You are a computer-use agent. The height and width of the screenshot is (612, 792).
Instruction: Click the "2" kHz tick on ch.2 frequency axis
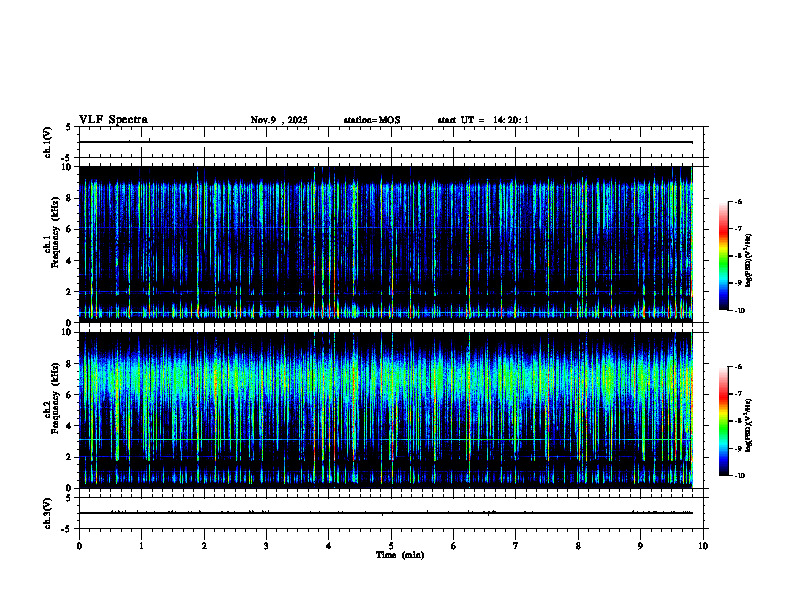[69, 457]
